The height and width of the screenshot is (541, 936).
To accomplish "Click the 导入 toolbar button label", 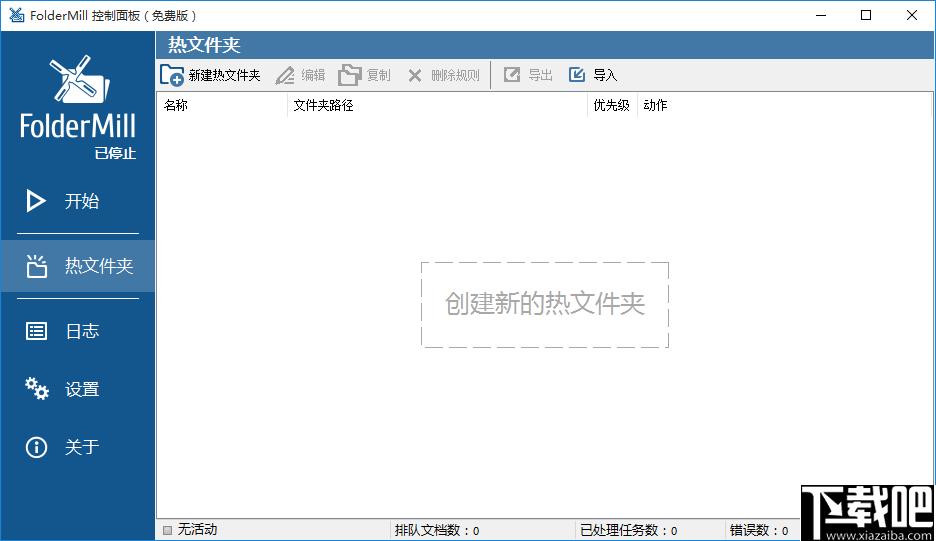I will (x=605, y=75).
